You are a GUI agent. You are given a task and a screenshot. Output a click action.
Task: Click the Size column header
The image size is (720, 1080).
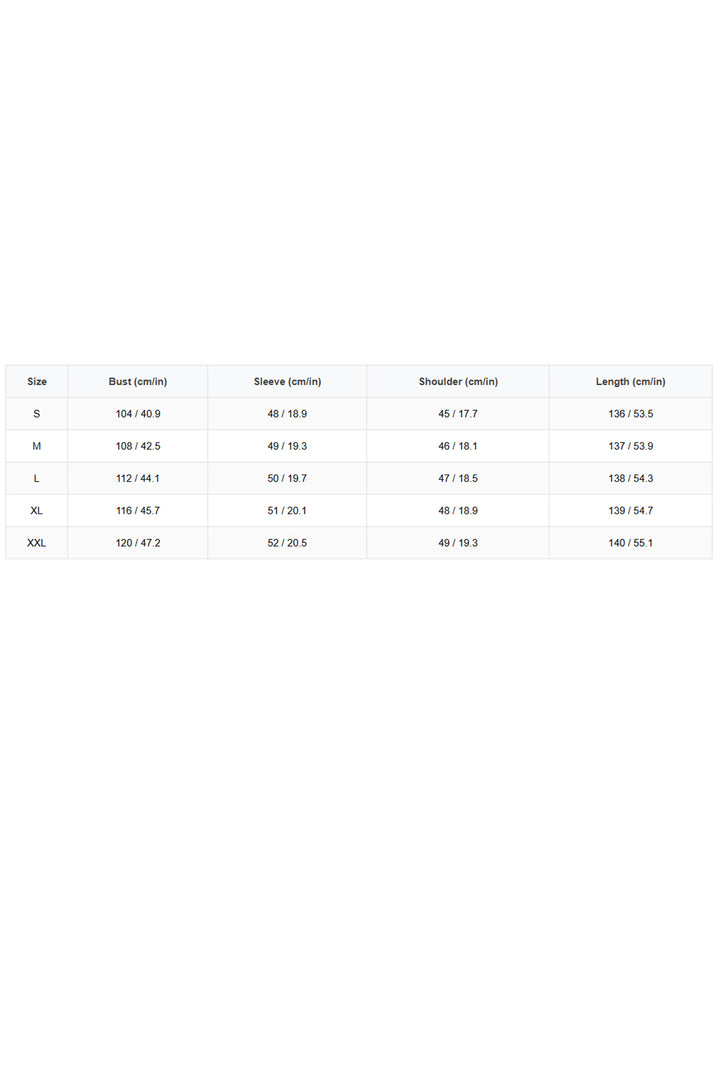pyautogui.click(x=37, y=382)
